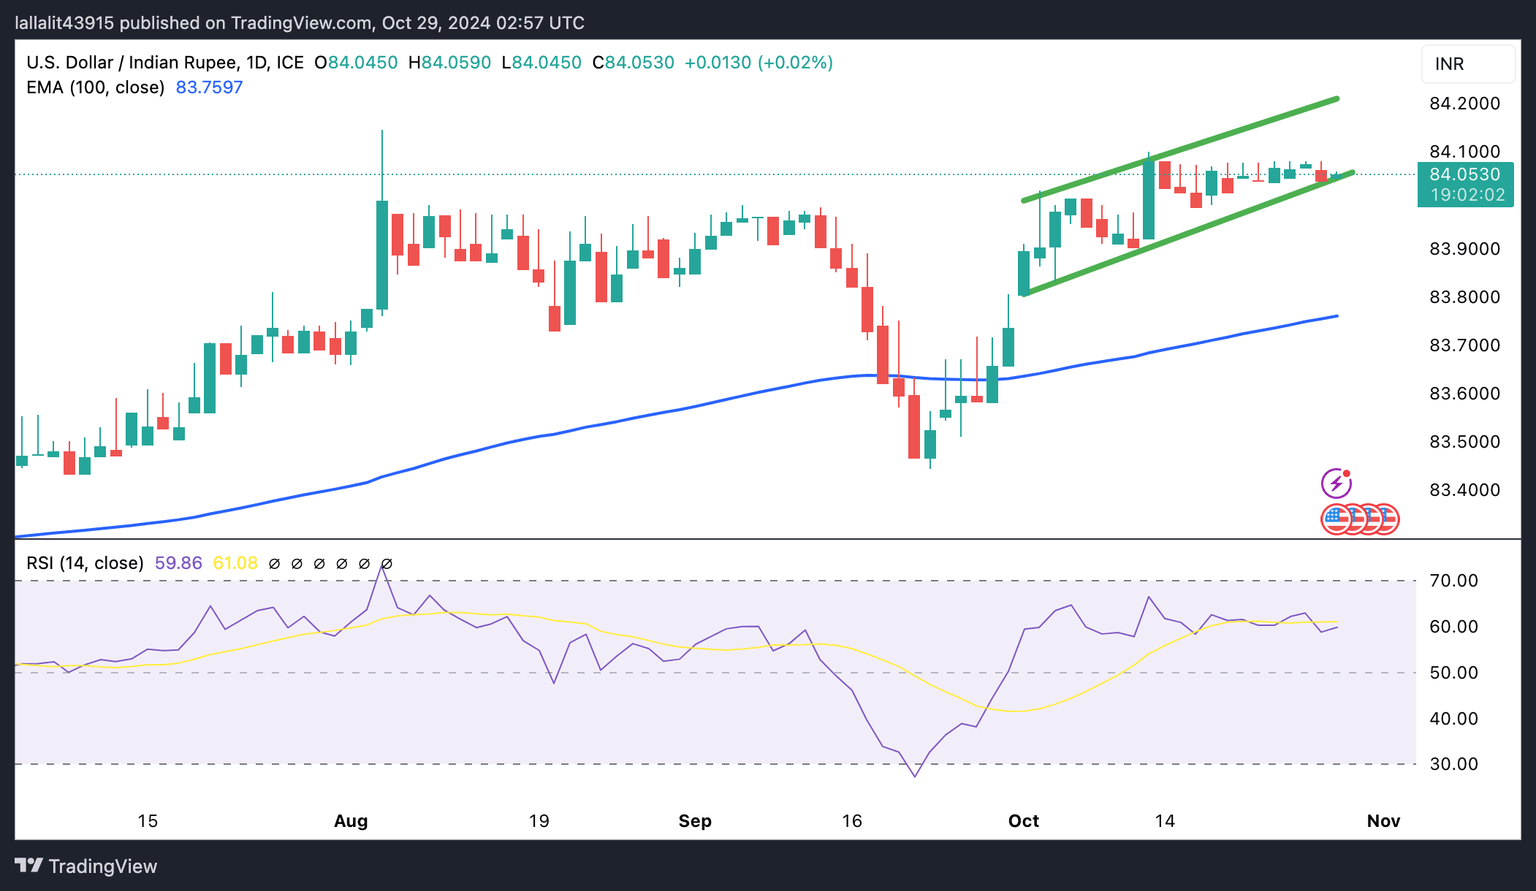This screenshot has height=891, width=1536.
Task: Click the purple RSI value 59.86
Action: click(x=178, y=563)
